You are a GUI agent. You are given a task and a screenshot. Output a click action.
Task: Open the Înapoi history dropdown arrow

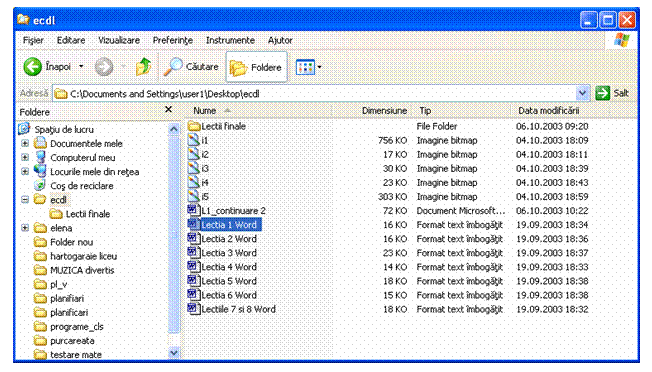[x=82, y=67]
